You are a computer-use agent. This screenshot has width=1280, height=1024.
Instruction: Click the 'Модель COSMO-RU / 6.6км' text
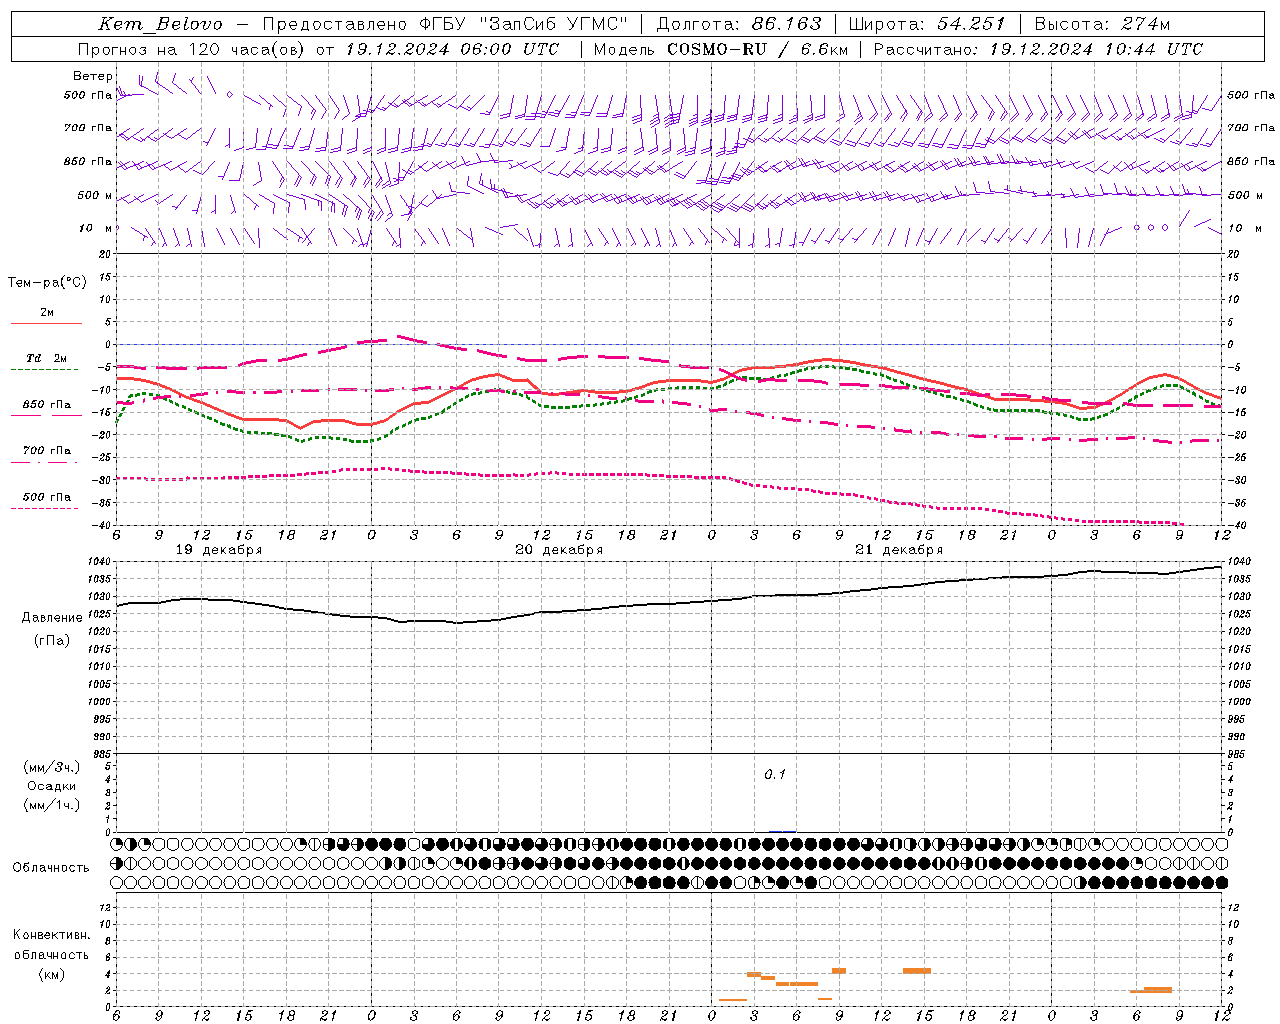(x=721, y=49)
